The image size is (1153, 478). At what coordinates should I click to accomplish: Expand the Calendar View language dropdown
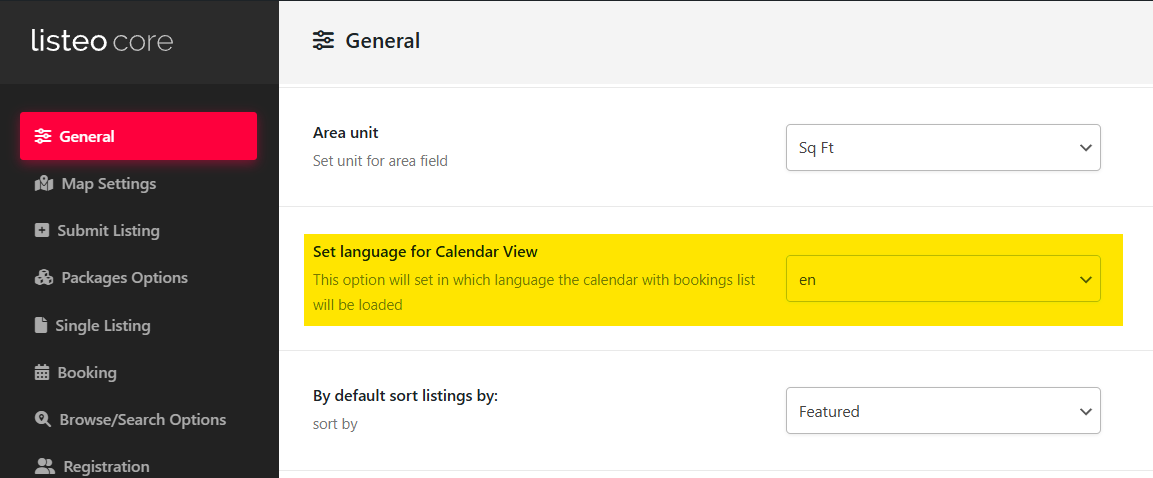(x=943, y=280)
